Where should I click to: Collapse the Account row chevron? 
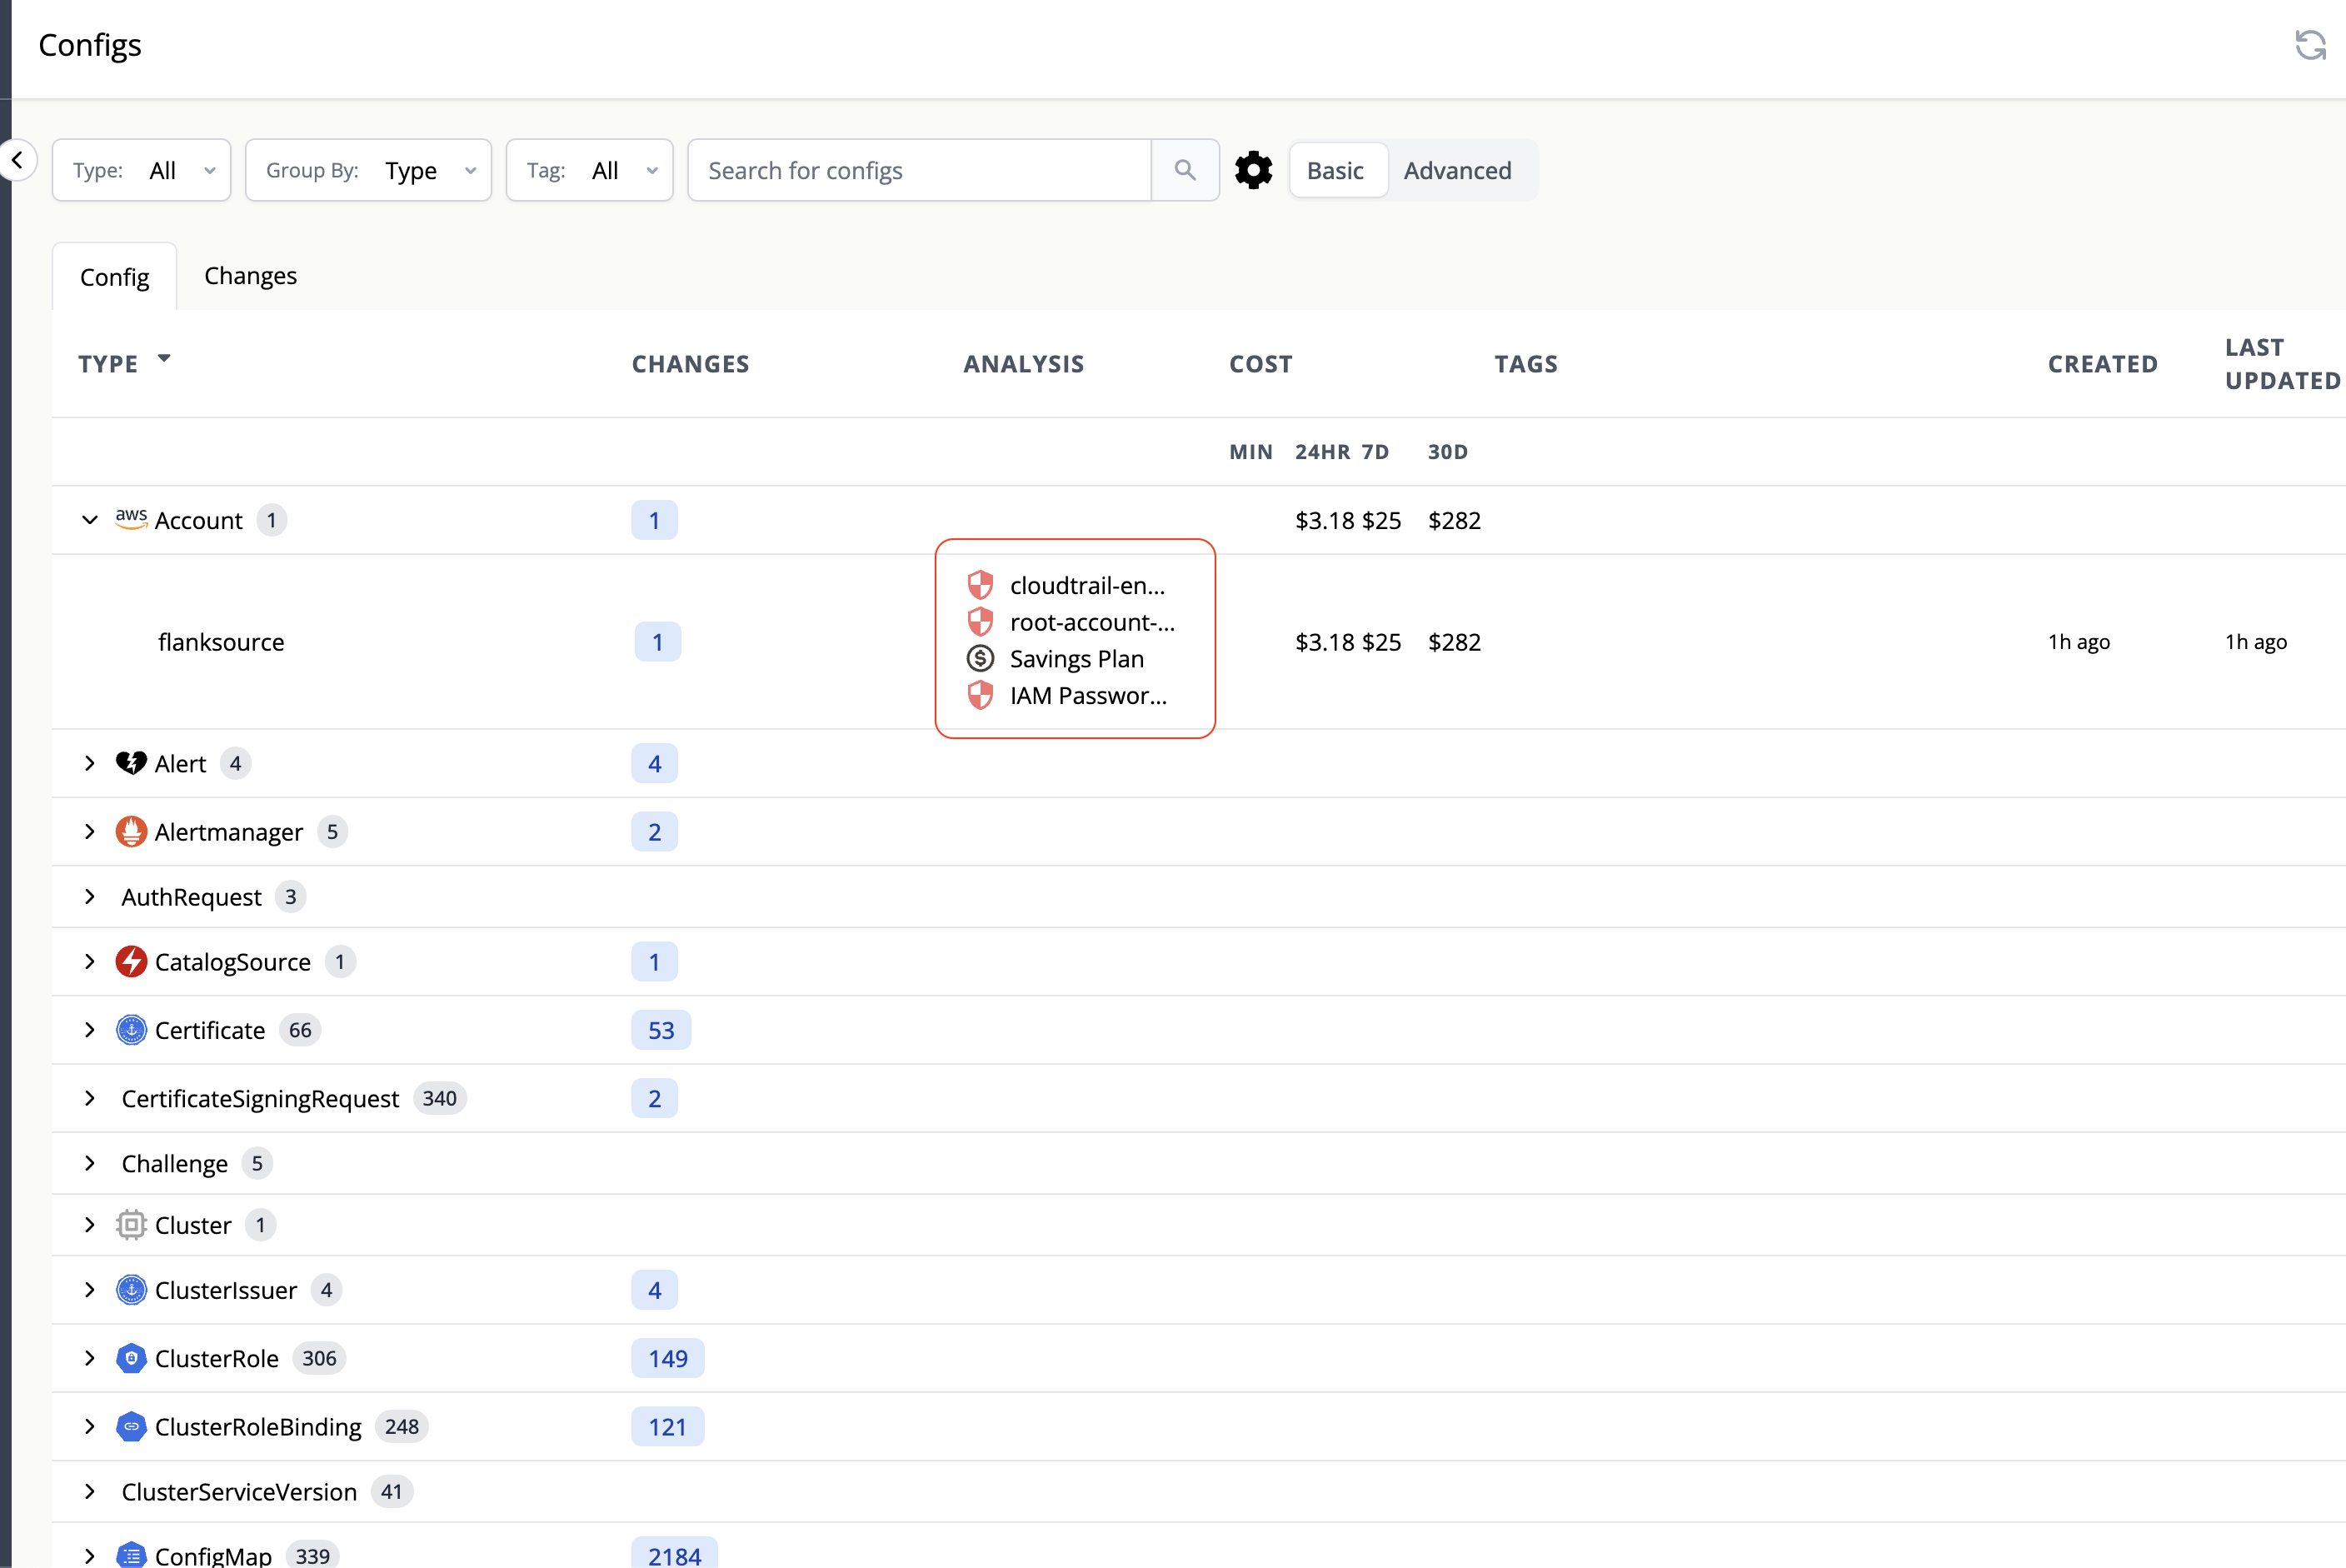[x=89, y=519]
